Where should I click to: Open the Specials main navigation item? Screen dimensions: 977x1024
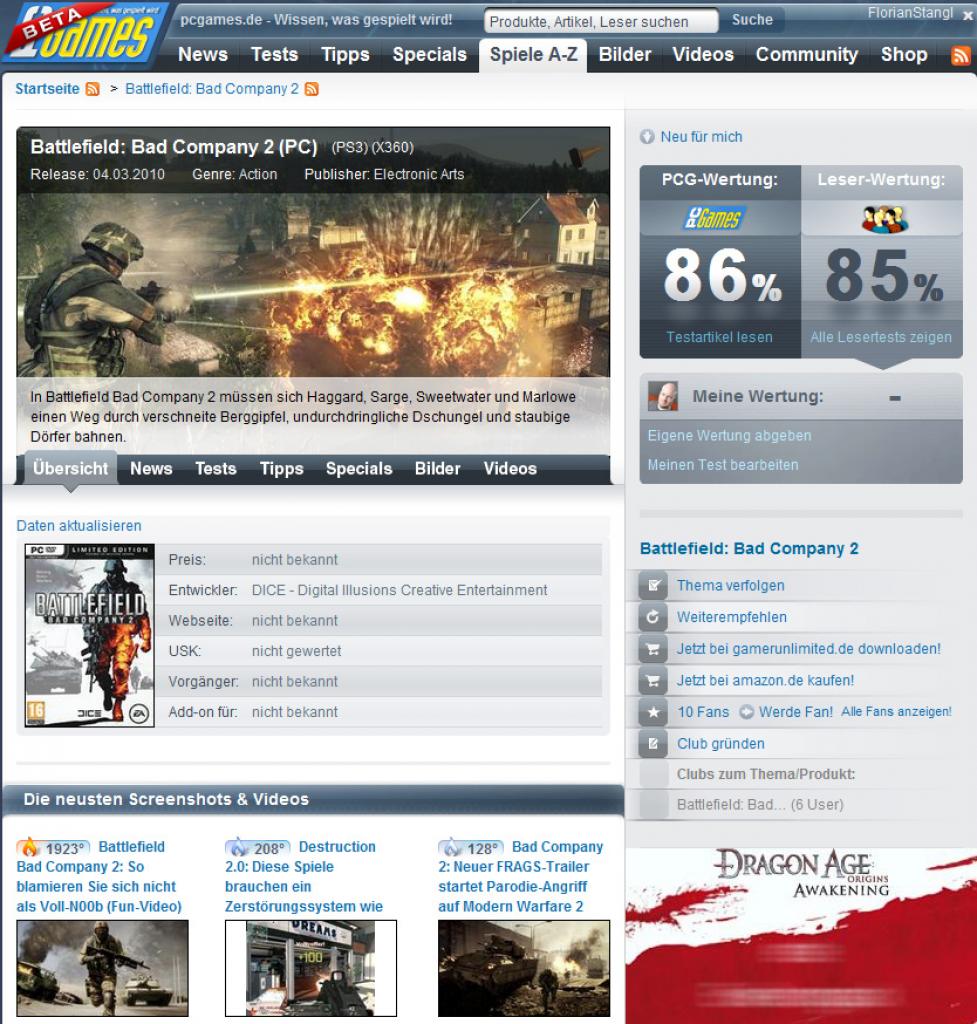click(x=429, y=55)
